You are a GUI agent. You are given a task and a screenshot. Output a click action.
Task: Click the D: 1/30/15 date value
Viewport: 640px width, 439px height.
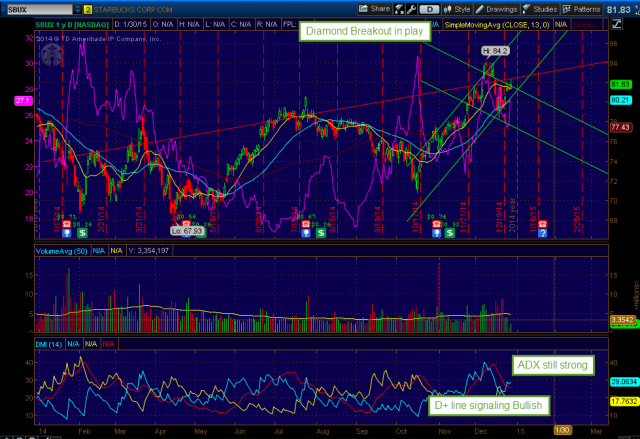131,24
